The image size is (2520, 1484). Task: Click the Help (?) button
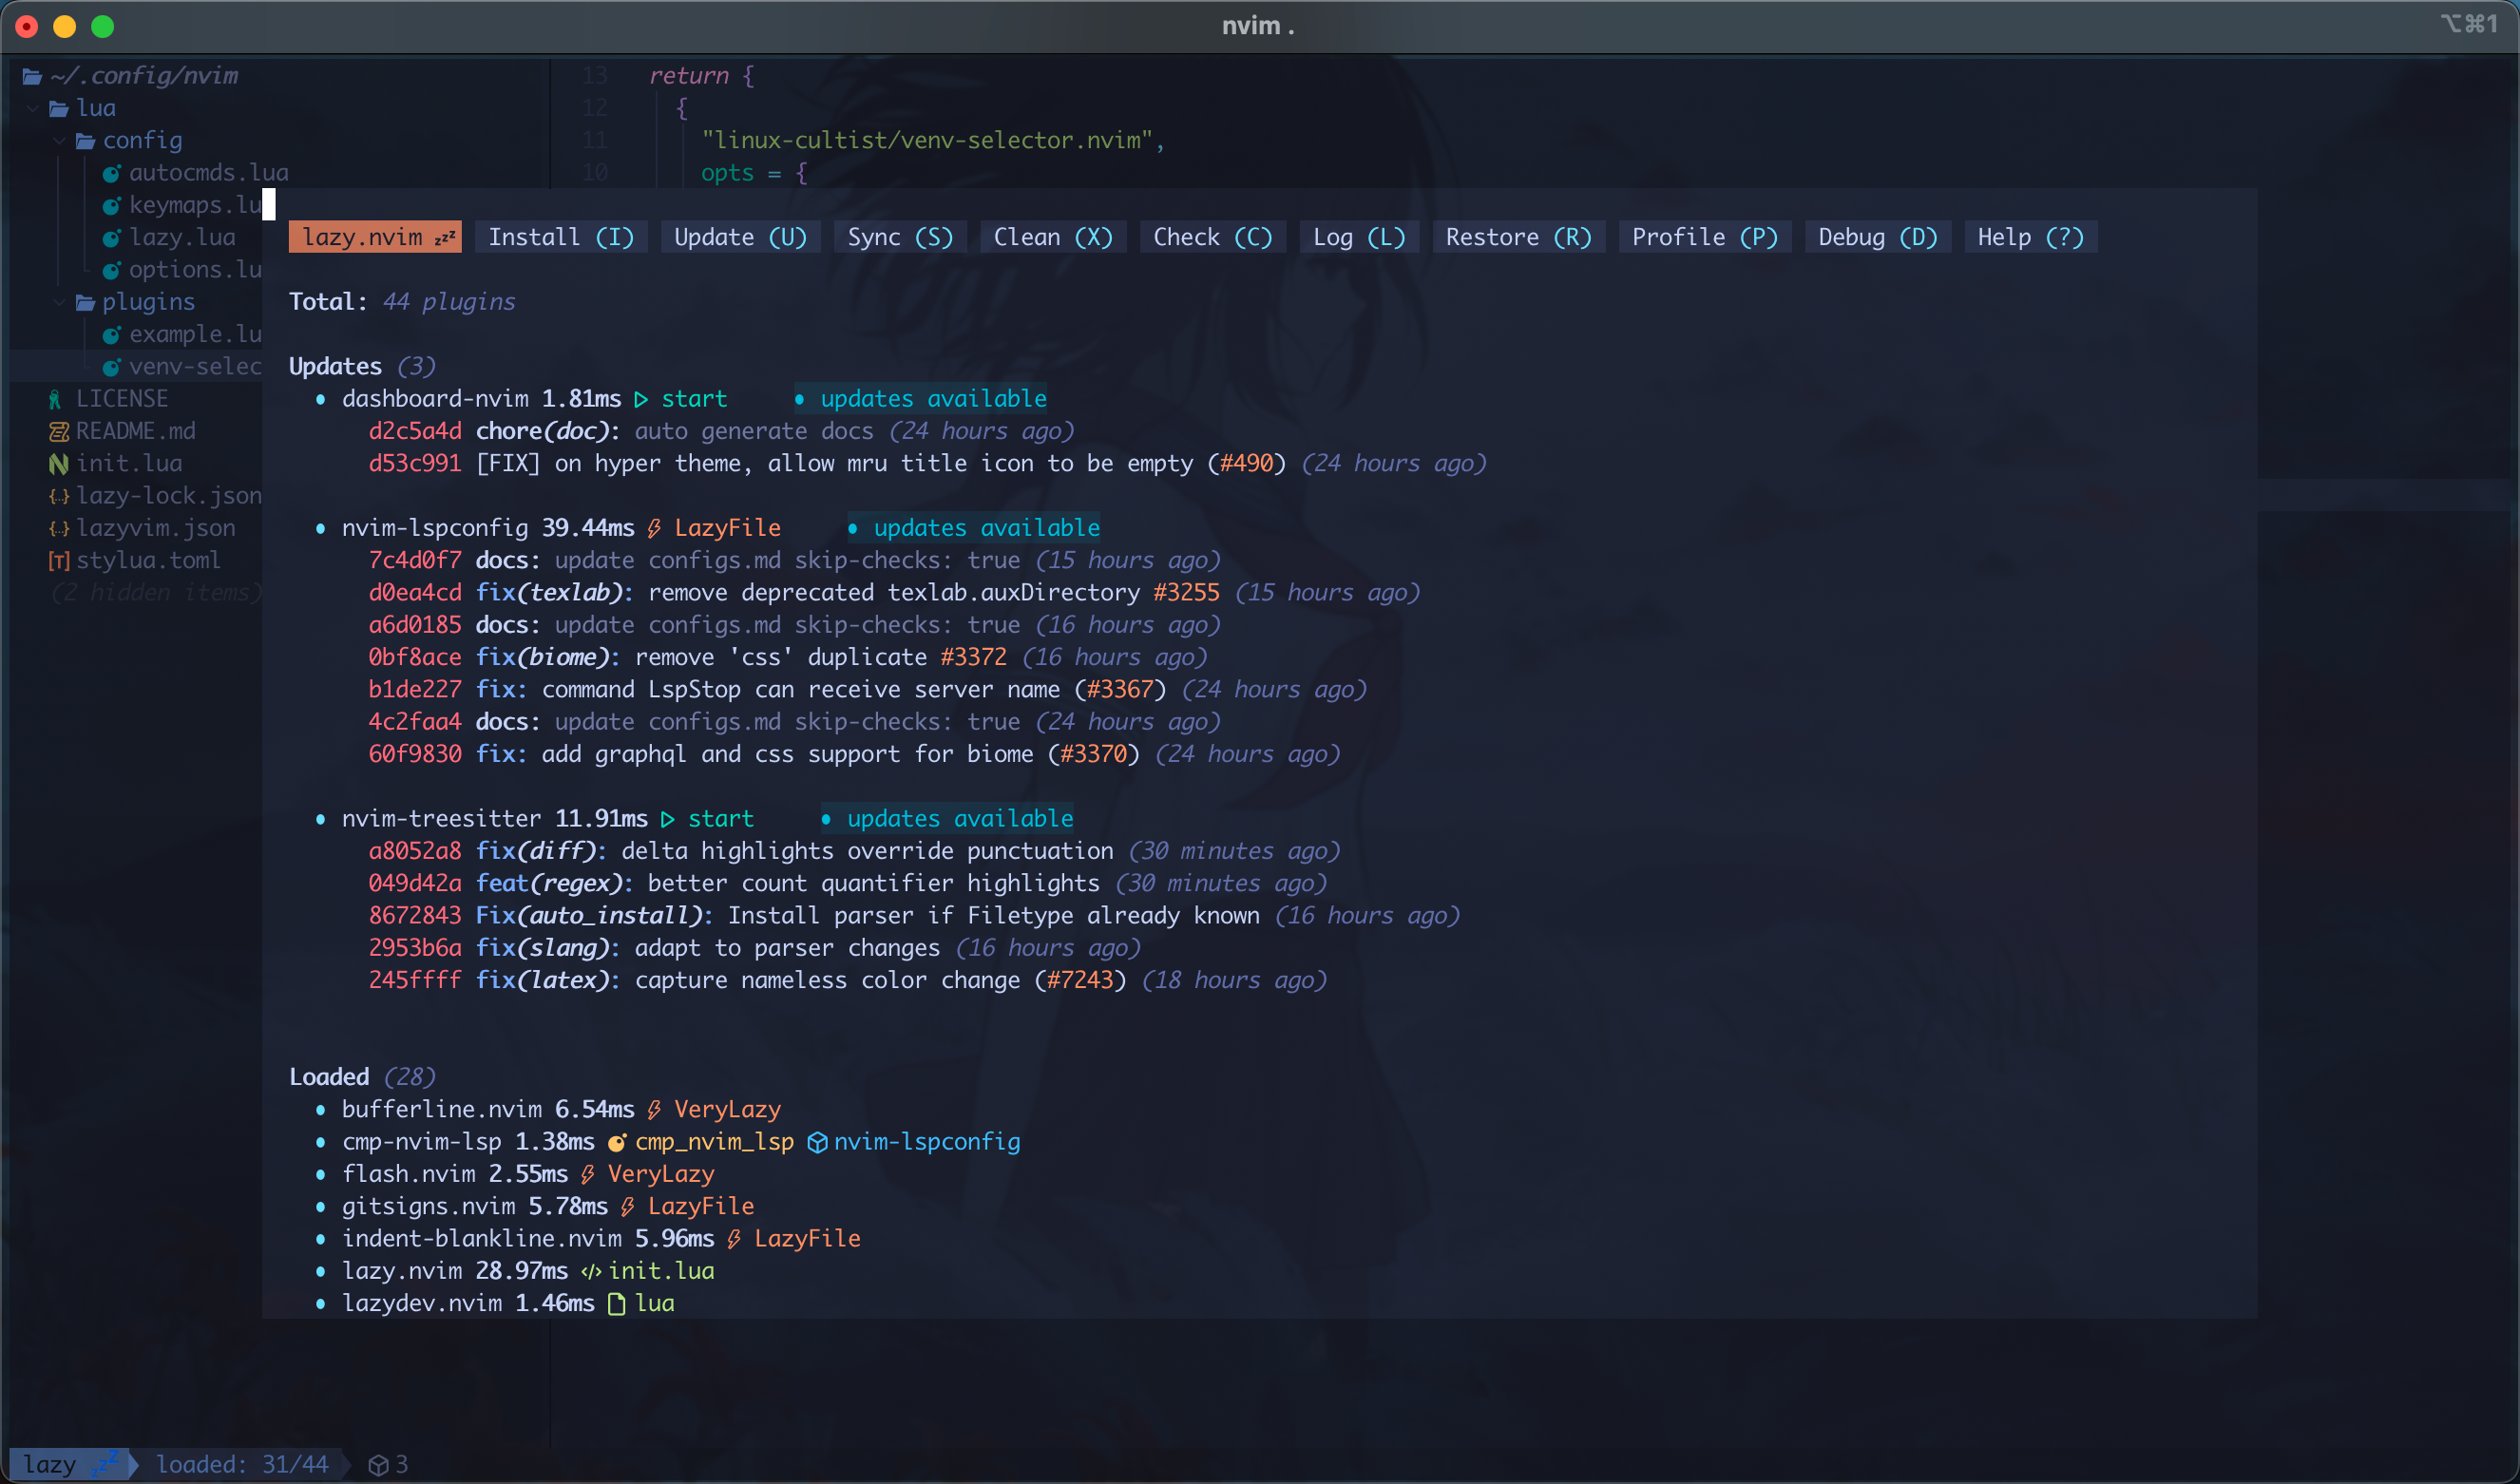point(2030,237)
